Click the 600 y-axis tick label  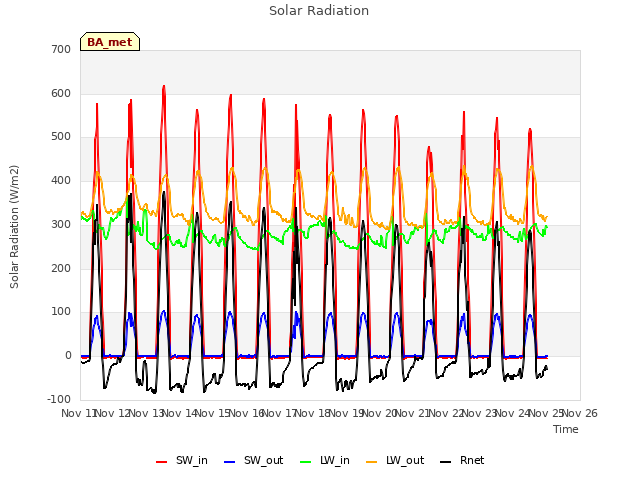tap(61, 93)
